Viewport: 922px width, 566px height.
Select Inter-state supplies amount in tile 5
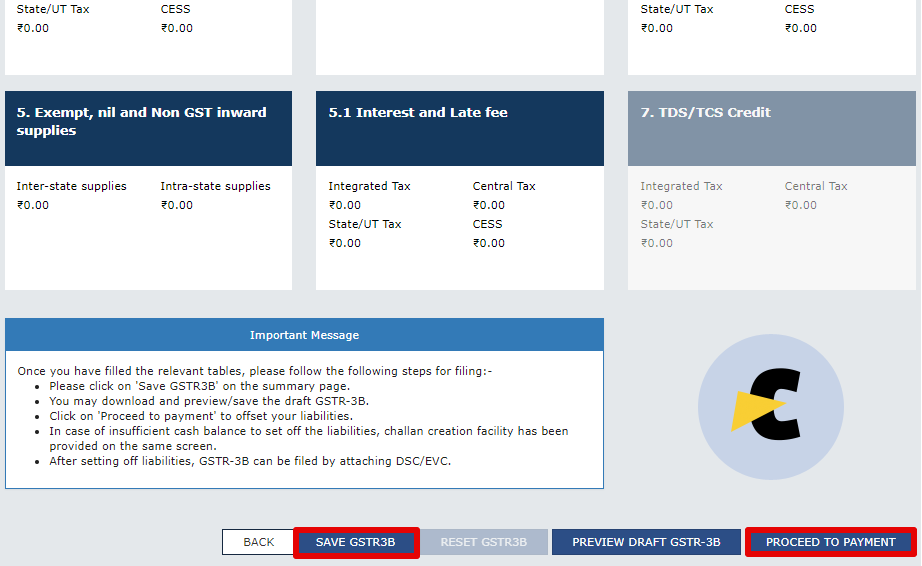pos(33,205)
